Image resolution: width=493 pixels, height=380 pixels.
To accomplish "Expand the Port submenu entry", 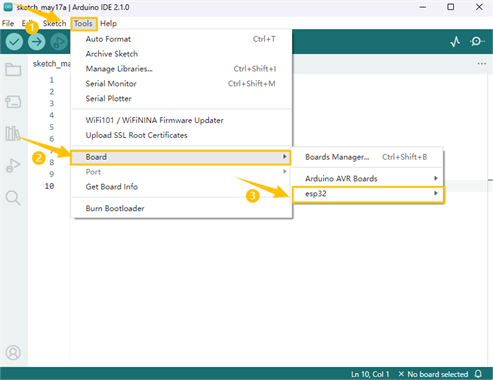I will point(182,172).
